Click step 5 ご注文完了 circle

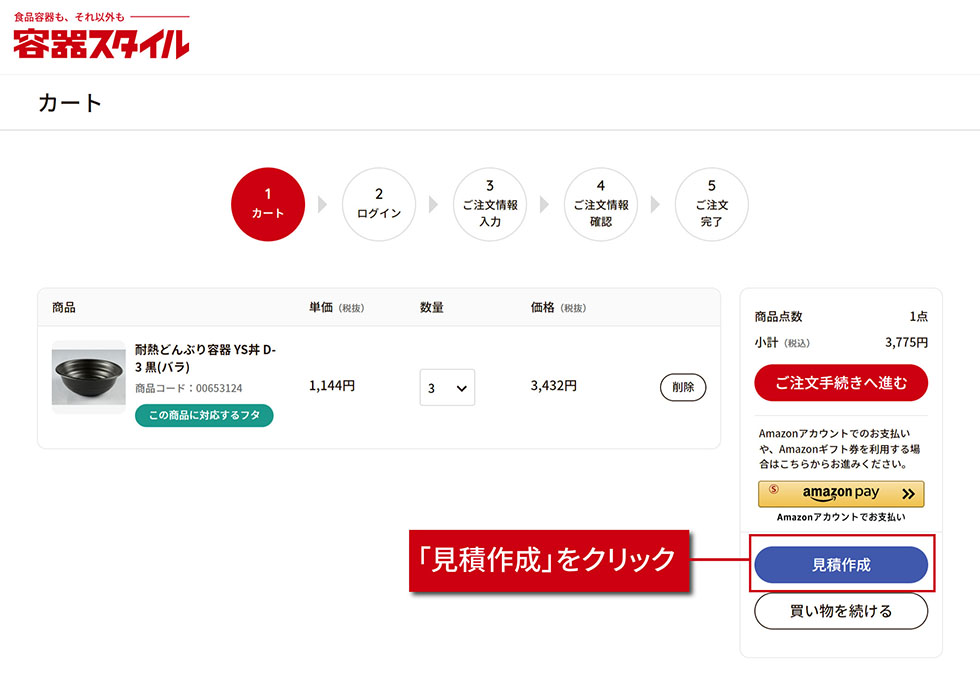712,204
